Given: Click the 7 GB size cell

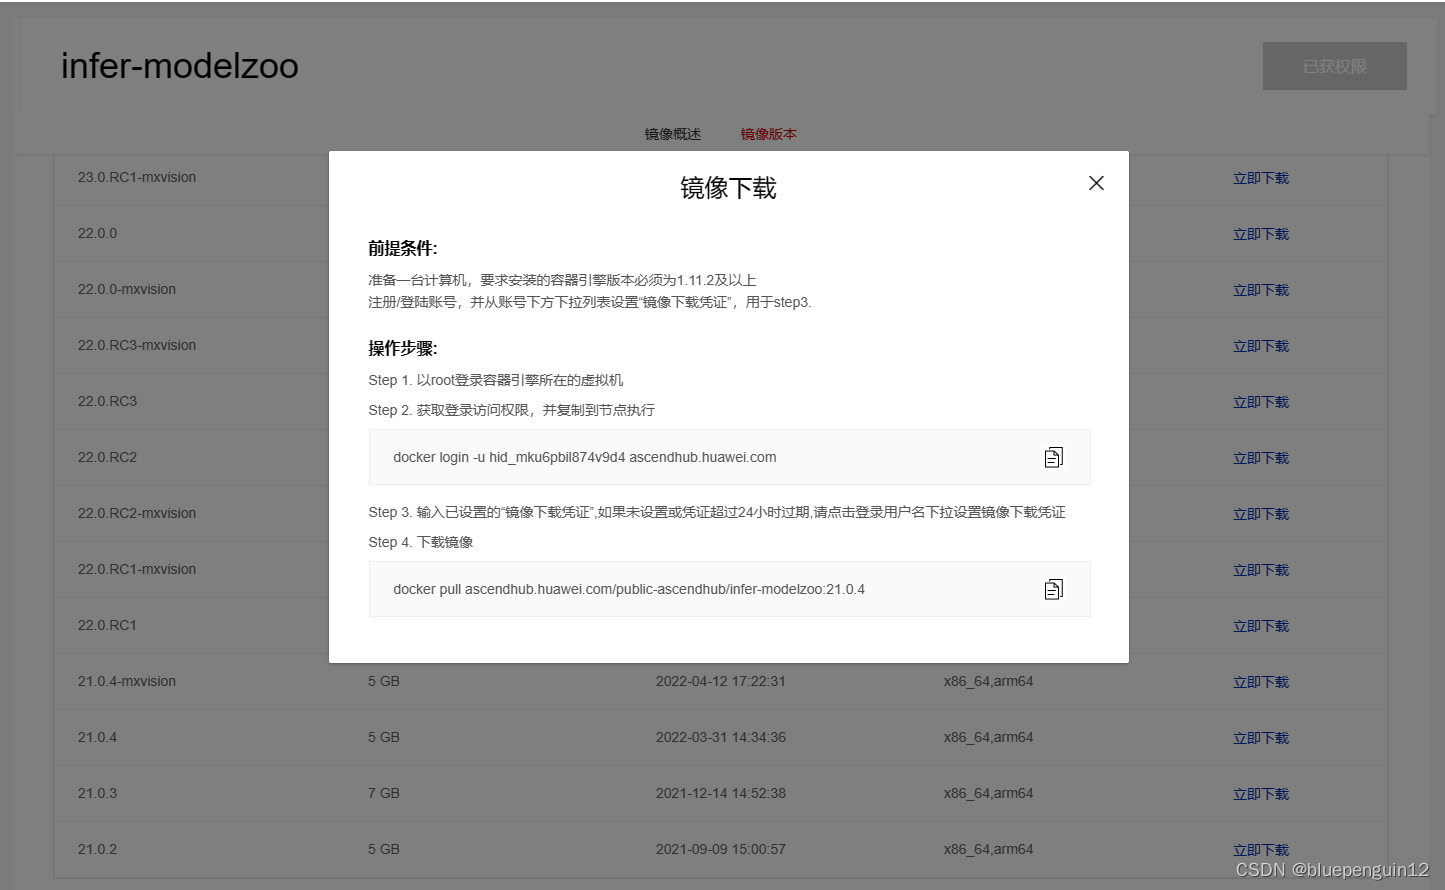Looking at the screenshot, I should tap(384, 793).
